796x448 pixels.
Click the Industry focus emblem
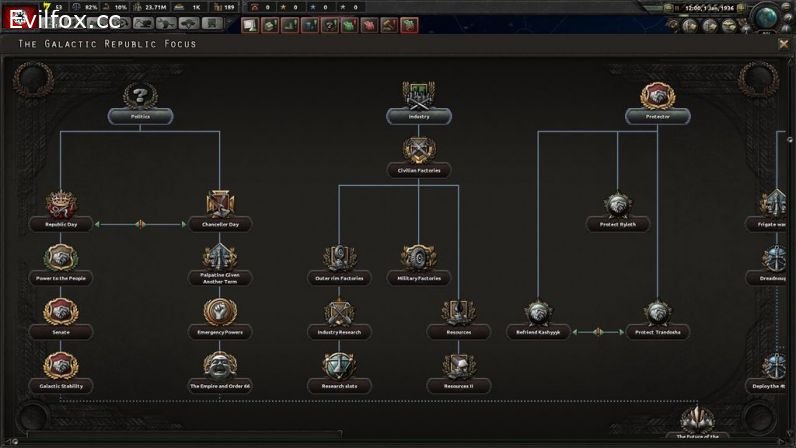click(418, 98)
